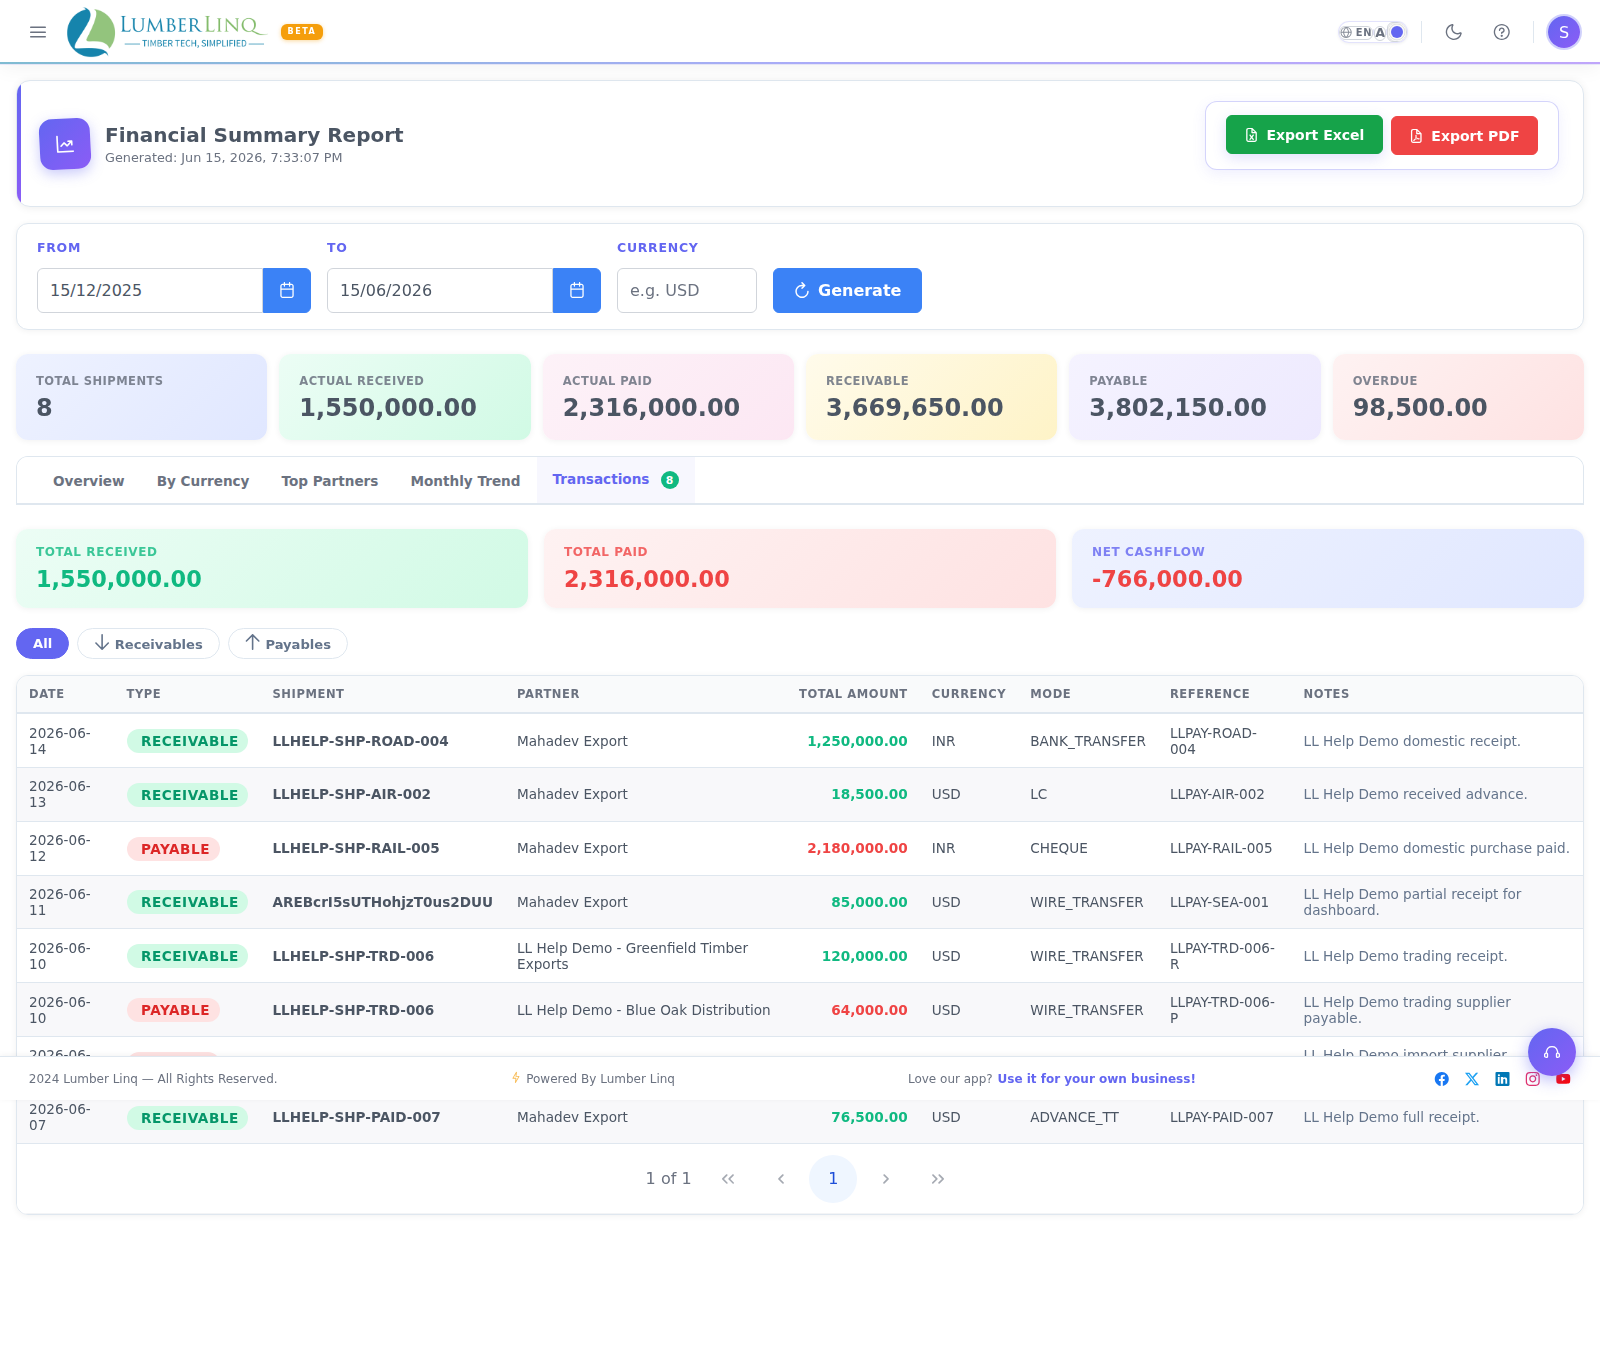
Task: Toggle the EN language switch
Action: click(1373, 32)
